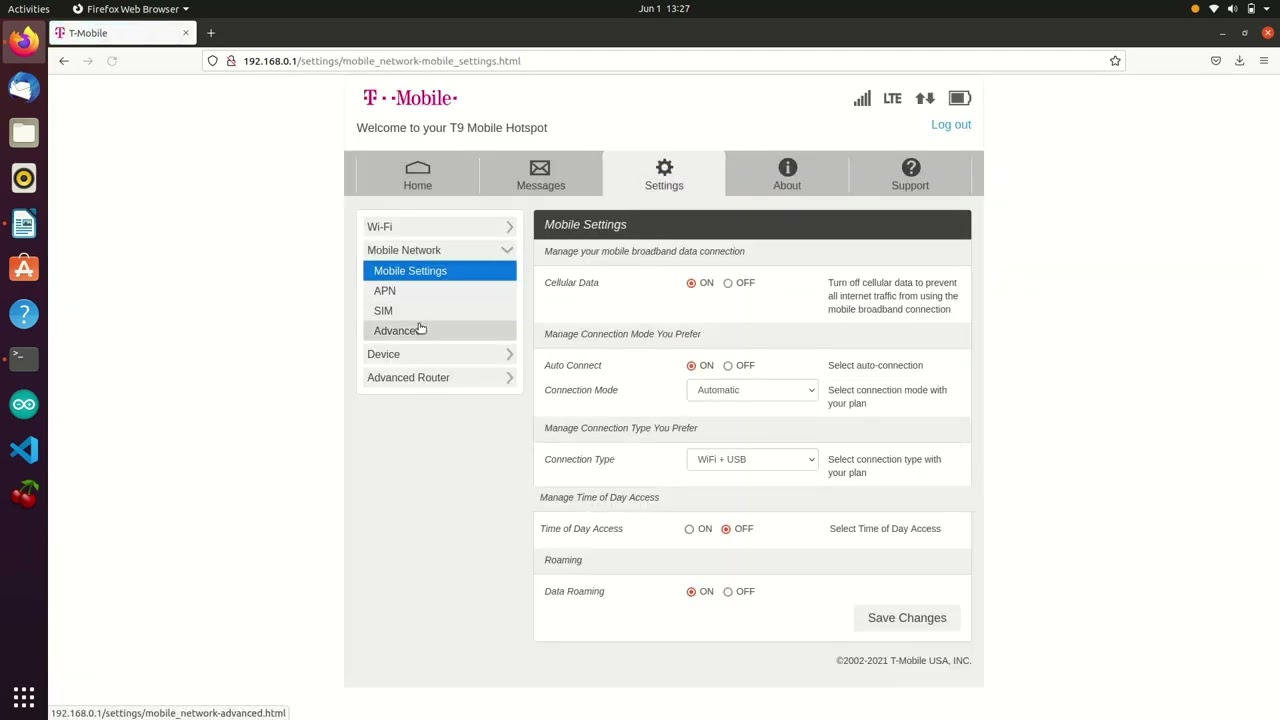Collapse the Mobile Network section

[440, 250]
